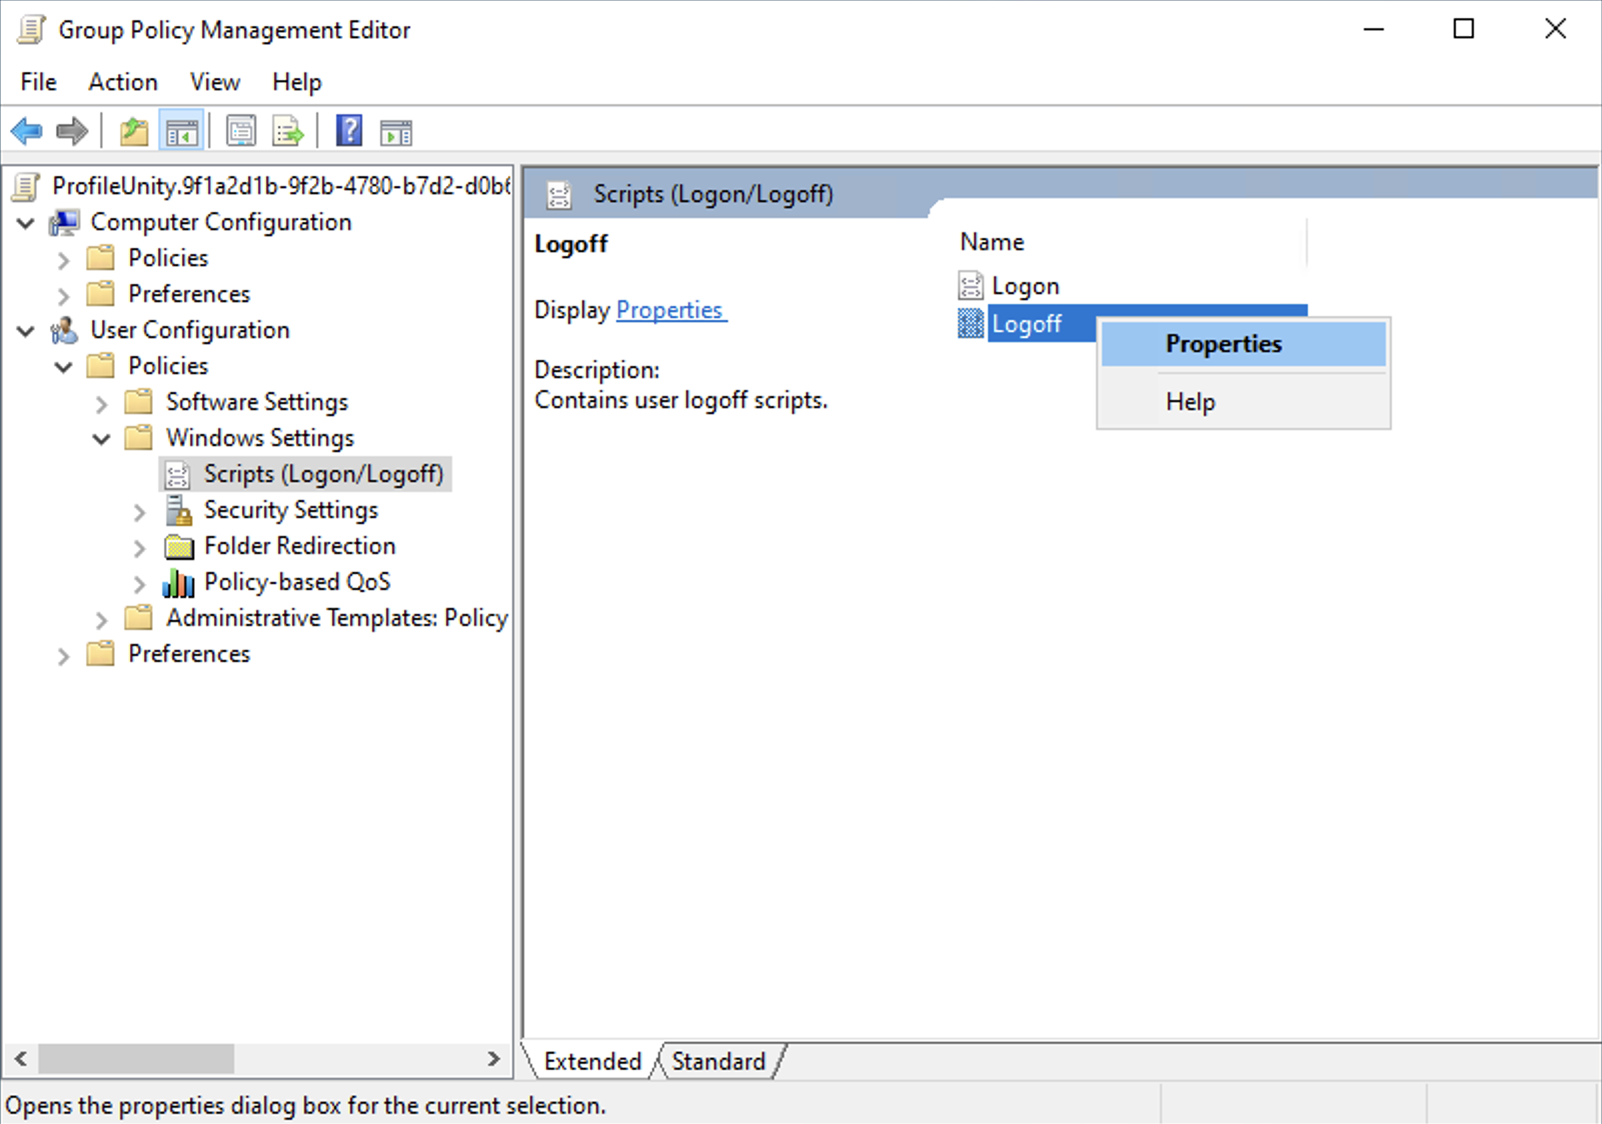Switch to the Standard tab

coord(718,1061)
